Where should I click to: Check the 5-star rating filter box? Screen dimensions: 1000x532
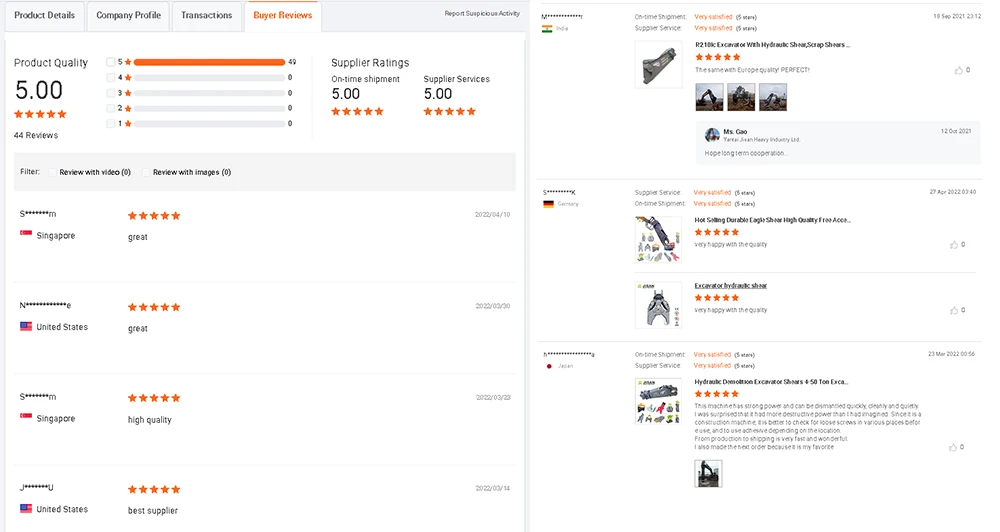click(110, 62)
